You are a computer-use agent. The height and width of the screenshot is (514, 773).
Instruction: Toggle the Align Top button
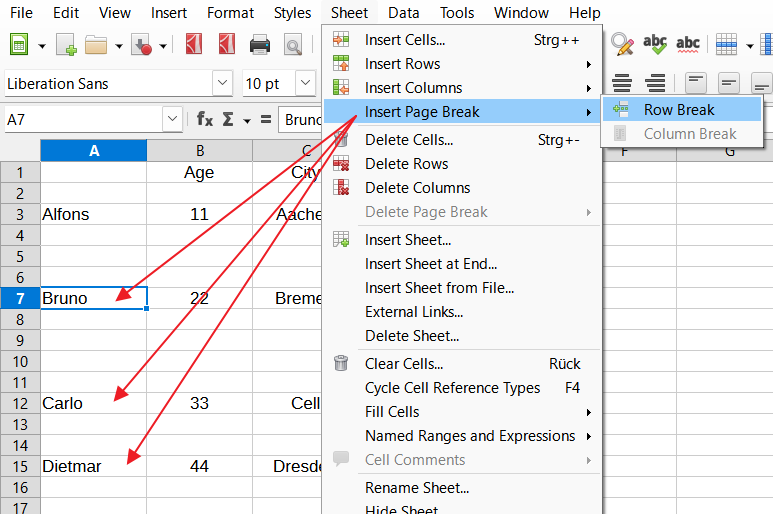[x=695, y=83]
